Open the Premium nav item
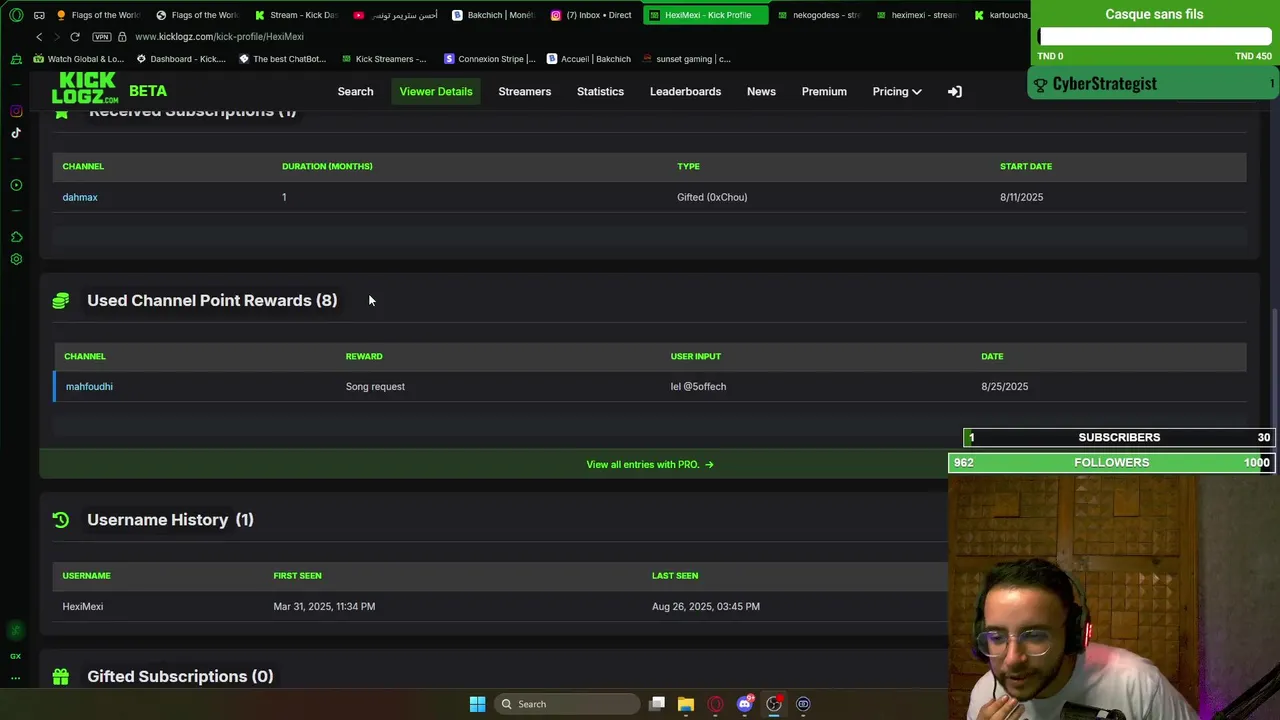 coord(824,91)
